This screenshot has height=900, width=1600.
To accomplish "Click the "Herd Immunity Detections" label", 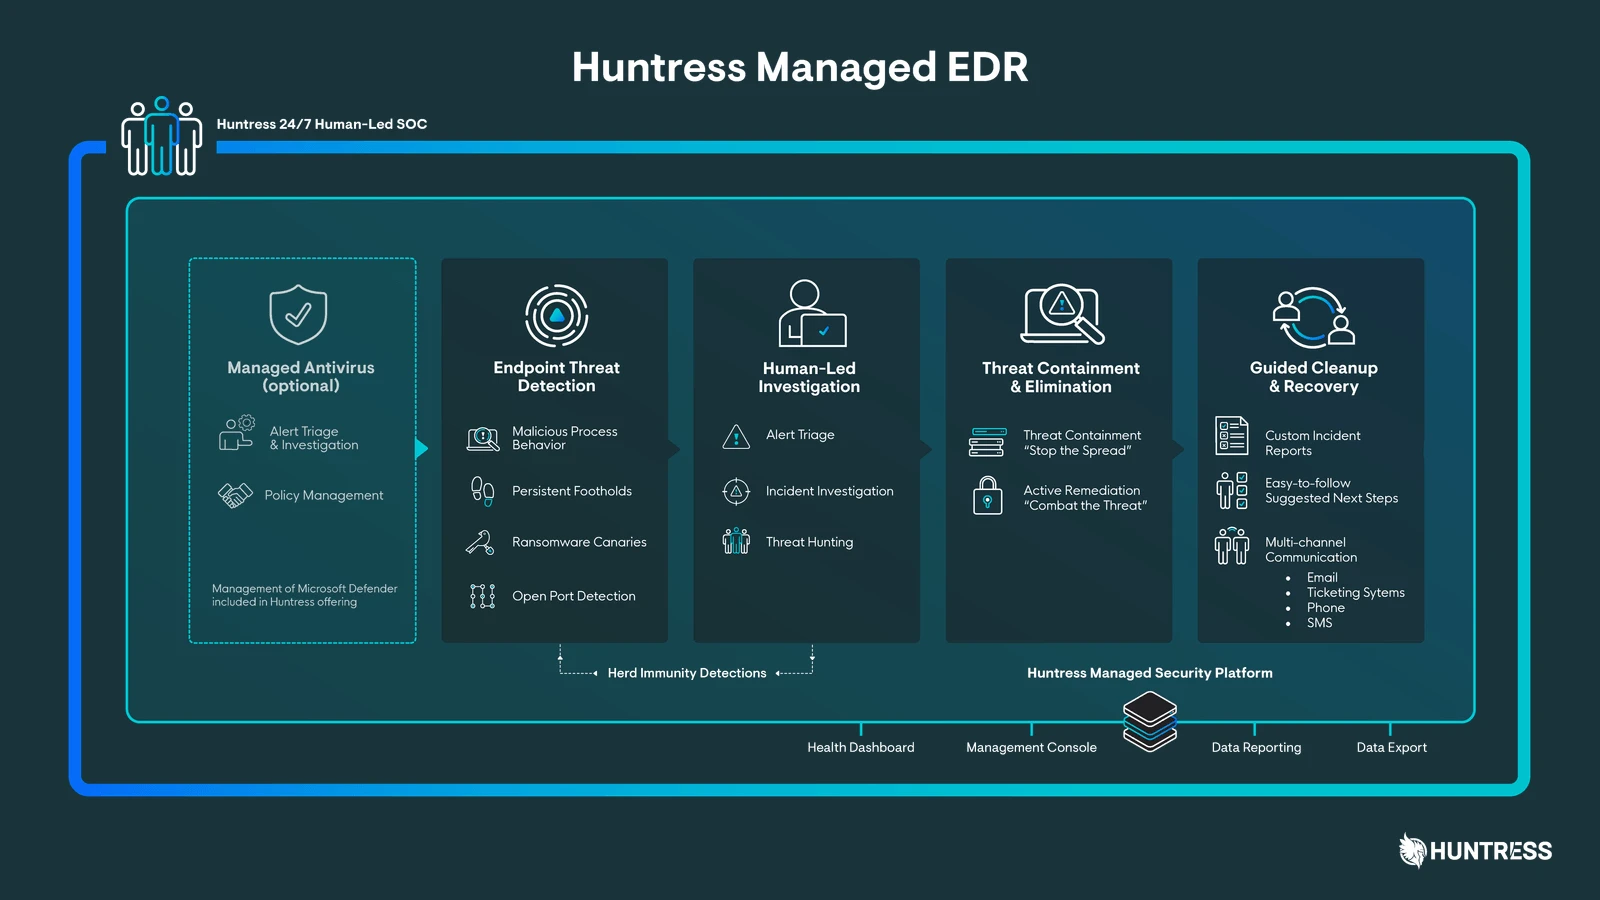I will tap(687, 673).
